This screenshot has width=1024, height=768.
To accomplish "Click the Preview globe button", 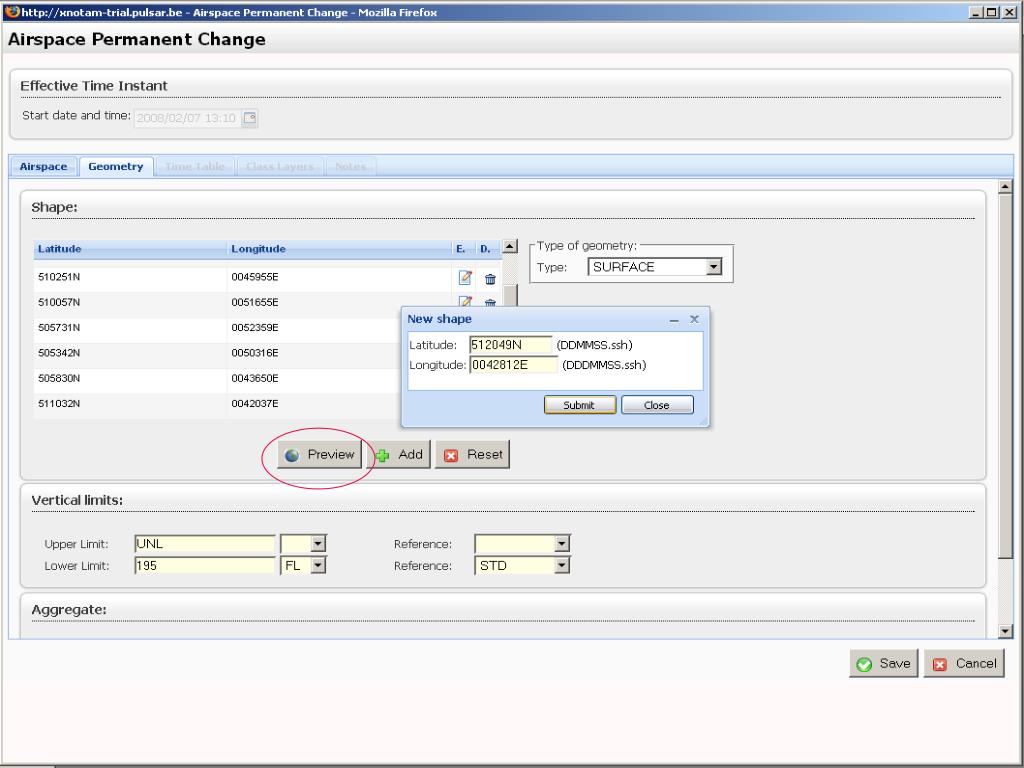I will coord(320,455).
